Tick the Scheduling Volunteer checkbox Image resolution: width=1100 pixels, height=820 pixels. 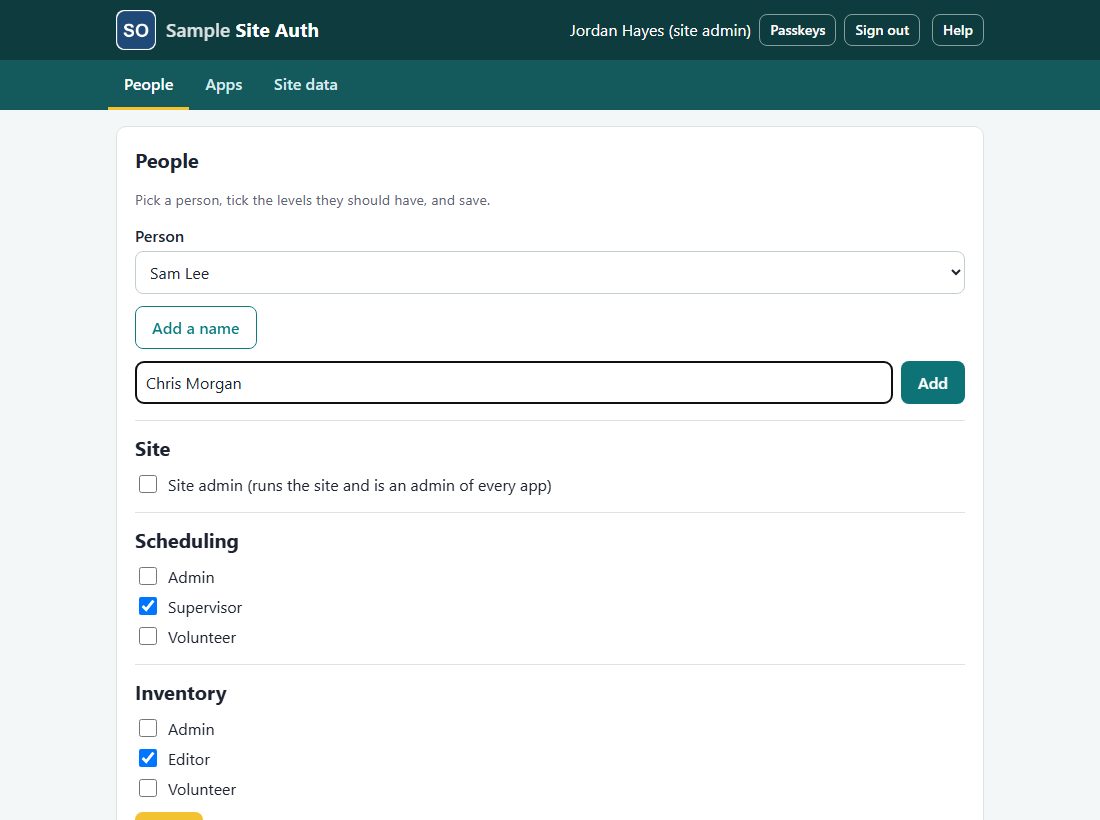pos(148,636)
